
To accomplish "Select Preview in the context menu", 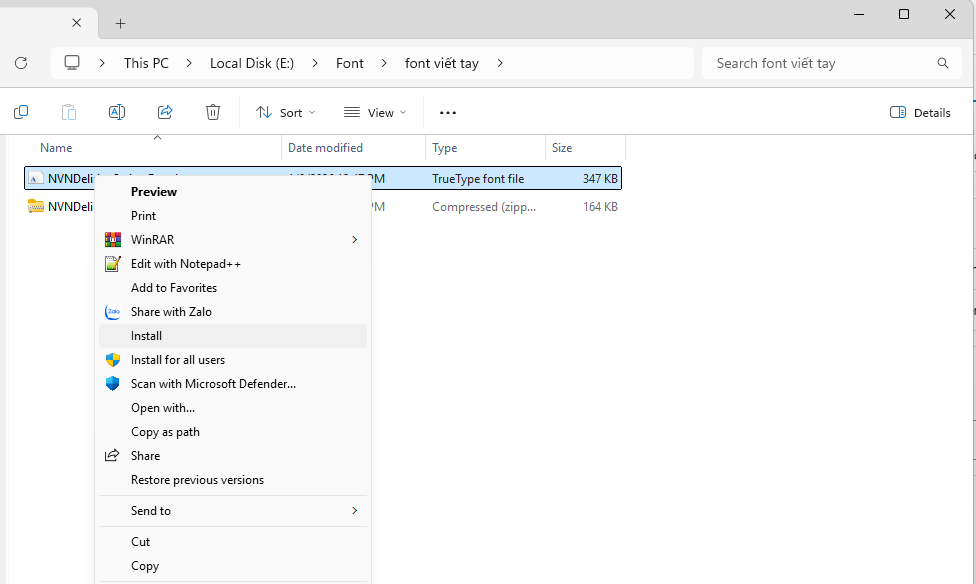I will click(x=233, y=192).
